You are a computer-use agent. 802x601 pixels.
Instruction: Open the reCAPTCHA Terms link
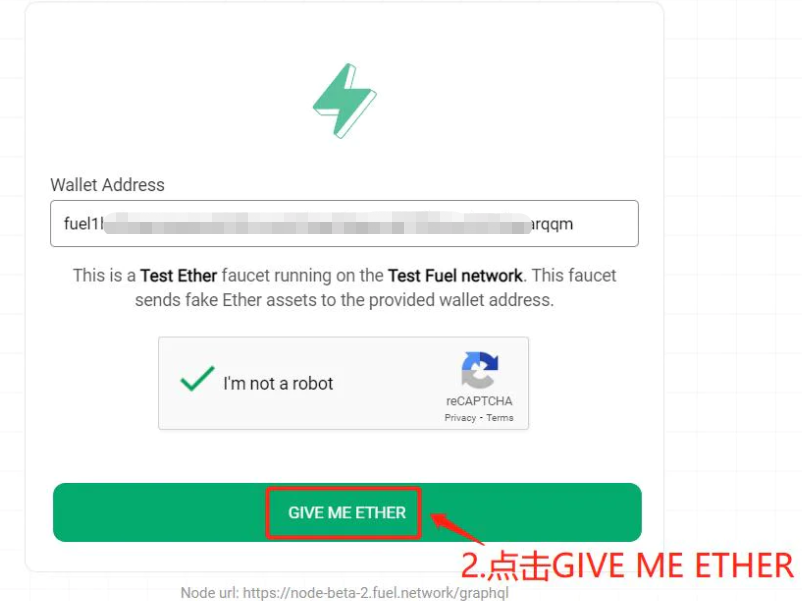pos(500,418)
